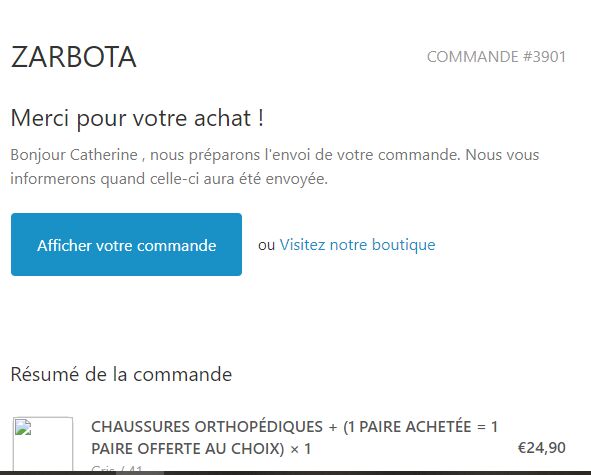Image resolution: width=591 pixels, height=475 pixels.
Task: Click the 'PAIRE OFFERTE AU CHOIX' line
Action: 188,449
